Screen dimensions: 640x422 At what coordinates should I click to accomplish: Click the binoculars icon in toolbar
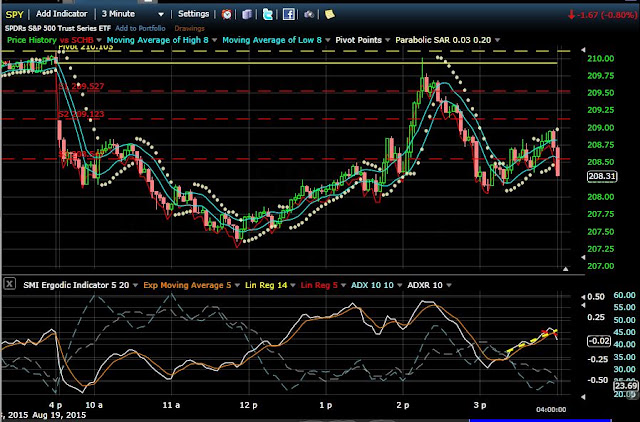coord(309,15)
